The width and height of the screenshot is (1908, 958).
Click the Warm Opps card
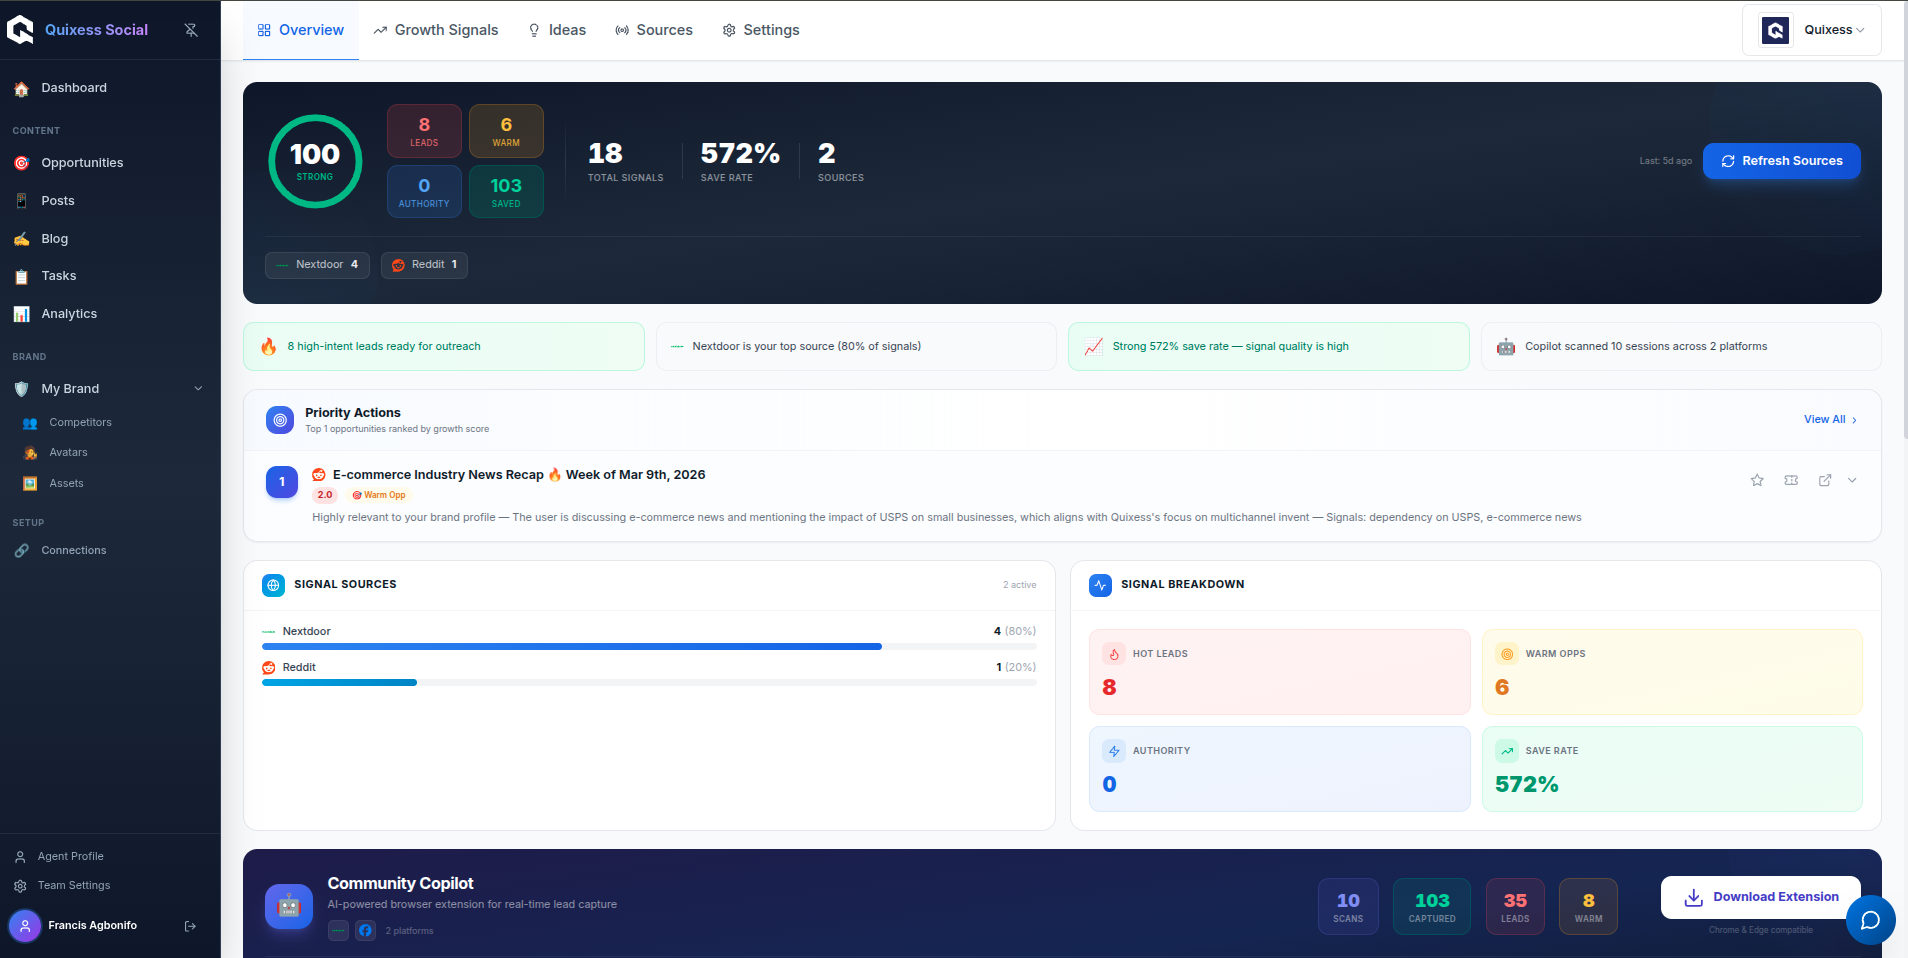point(1672,672)
